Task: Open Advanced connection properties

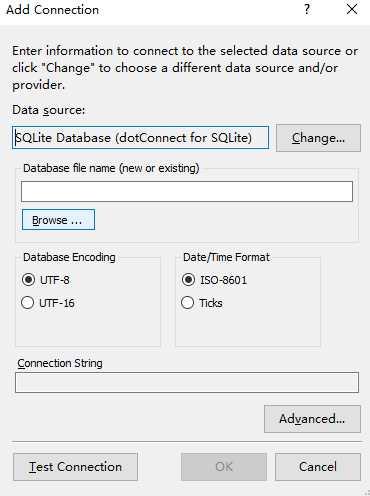Action: click(312, 419)
